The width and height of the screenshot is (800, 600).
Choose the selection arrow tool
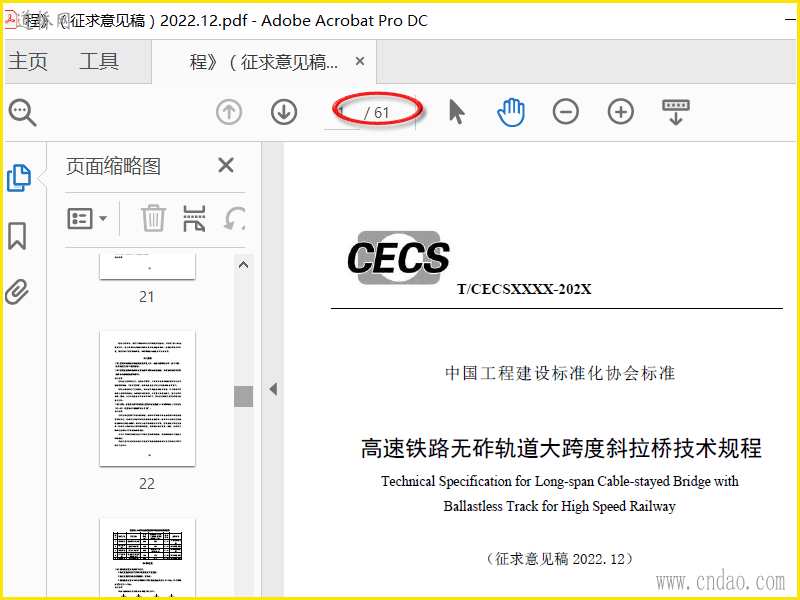[457, 112]
